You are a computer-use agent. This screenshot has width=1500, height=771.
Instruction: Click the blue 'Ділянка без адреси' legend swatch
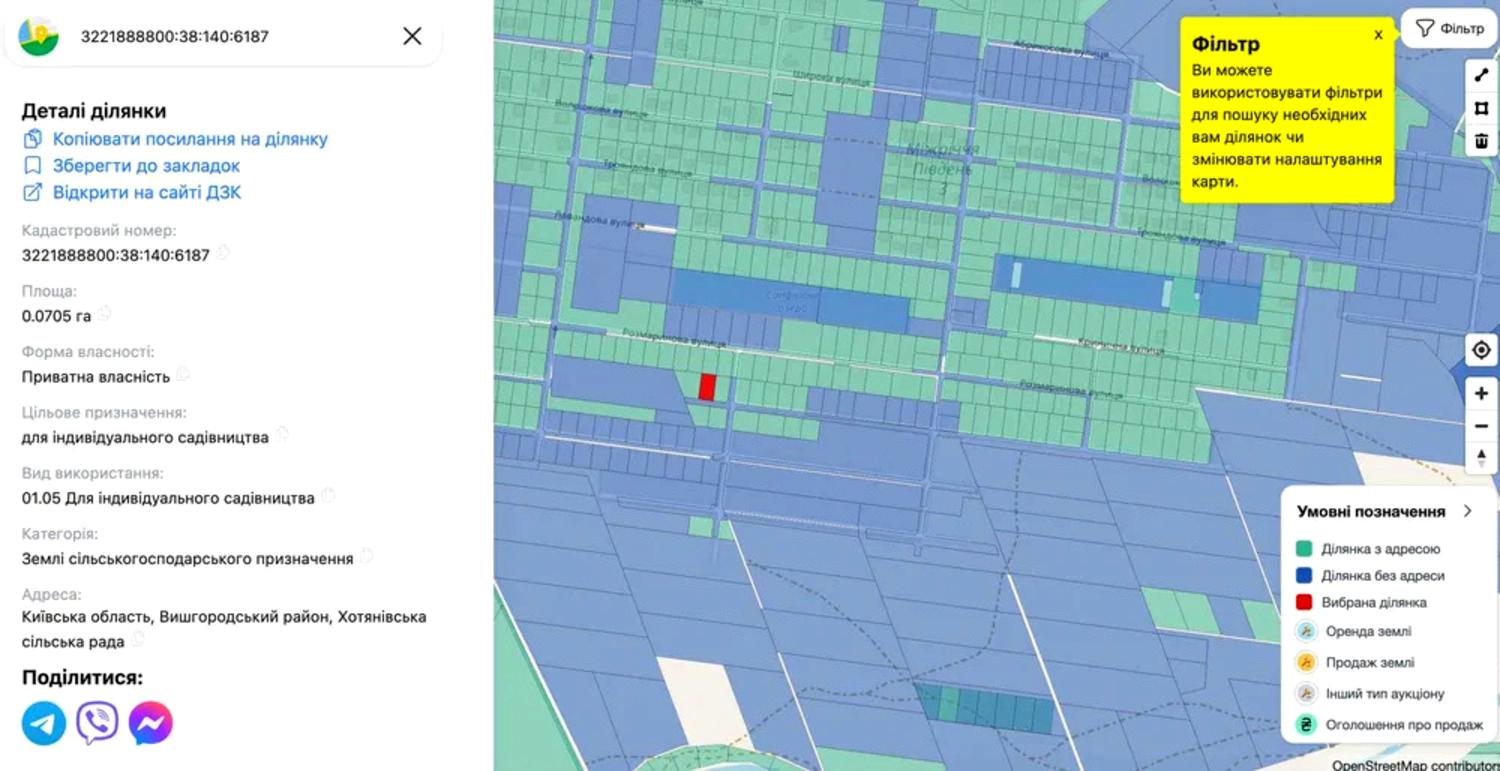pos(1304,576)
